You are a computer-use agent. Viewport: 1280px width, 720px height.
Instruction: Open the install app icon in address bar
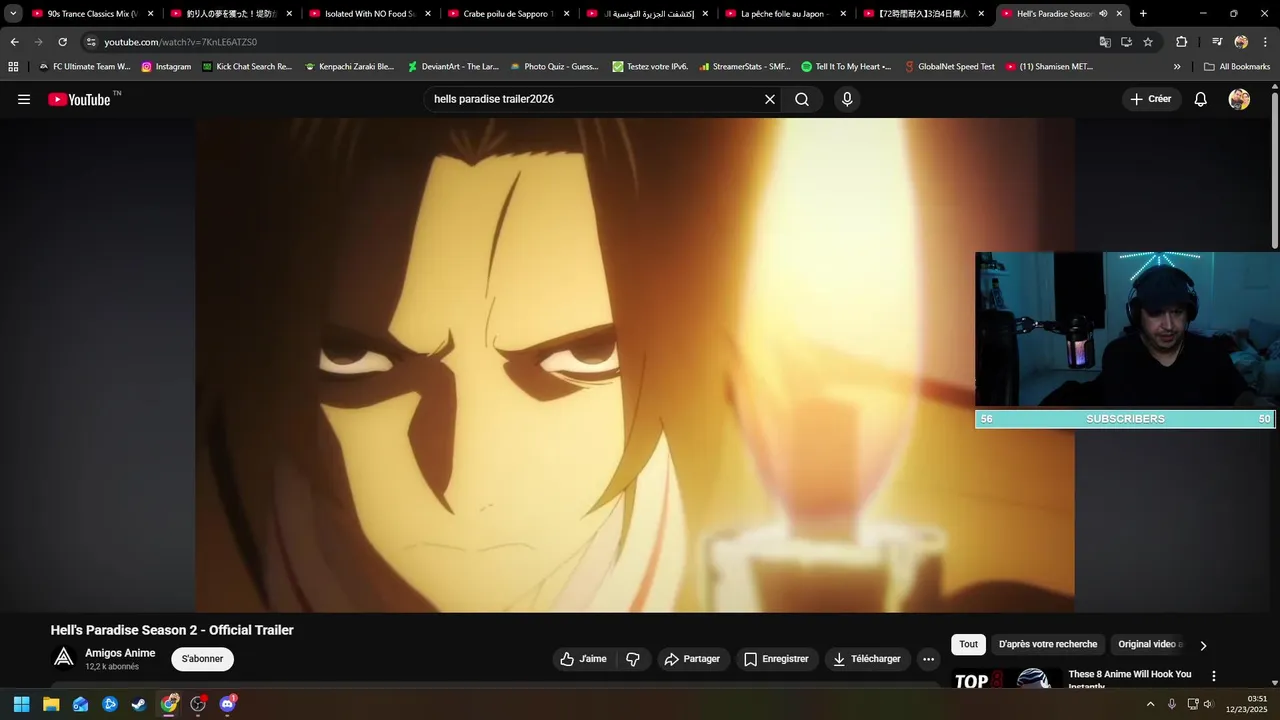click(x=1126, y=42)
